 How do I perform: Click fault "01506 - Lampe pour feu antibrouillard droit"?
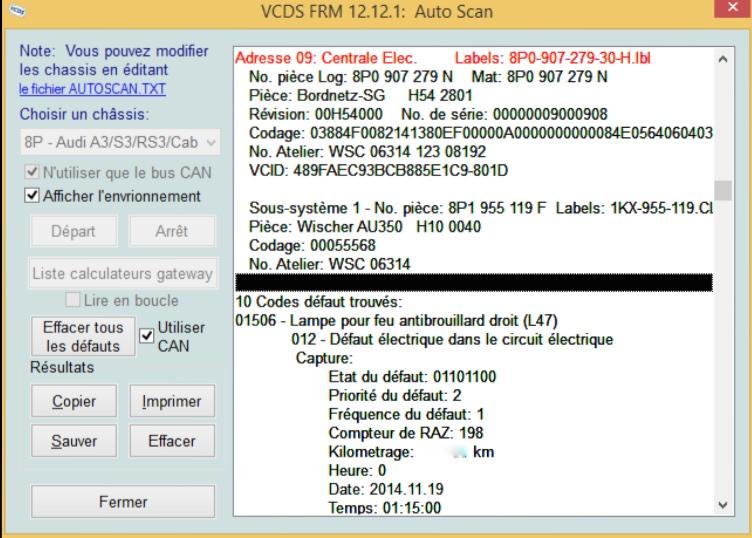coord(397,320)
